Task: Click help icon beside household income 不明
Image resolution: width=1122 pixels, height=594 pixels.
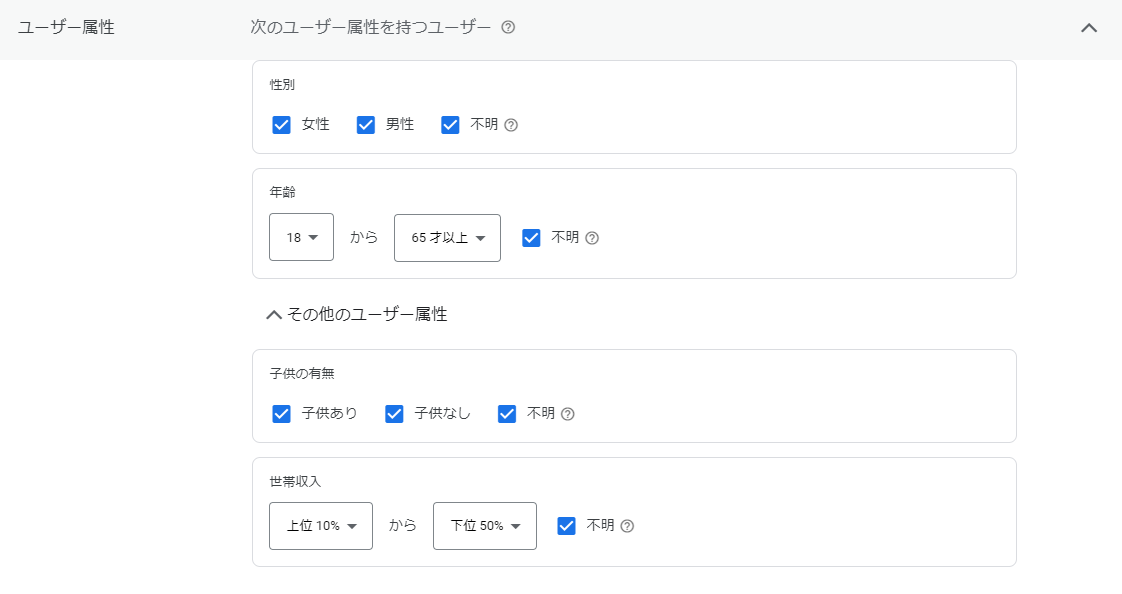Action: (x=627, y=526)
